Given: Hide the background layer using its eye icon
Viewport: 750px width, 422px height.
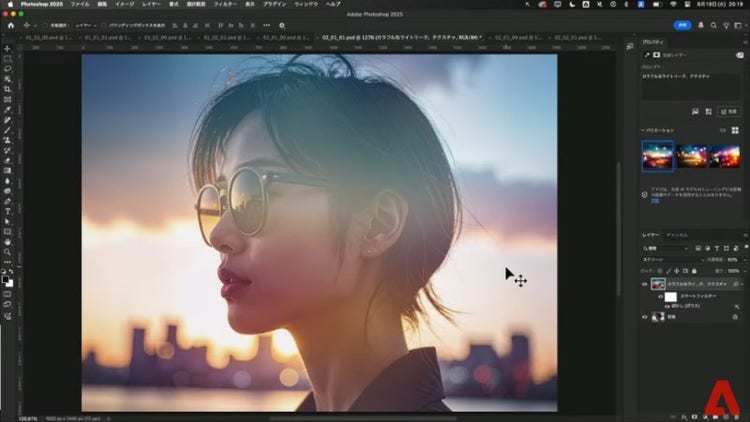Looking at the screenshot, I should point(644,316).
